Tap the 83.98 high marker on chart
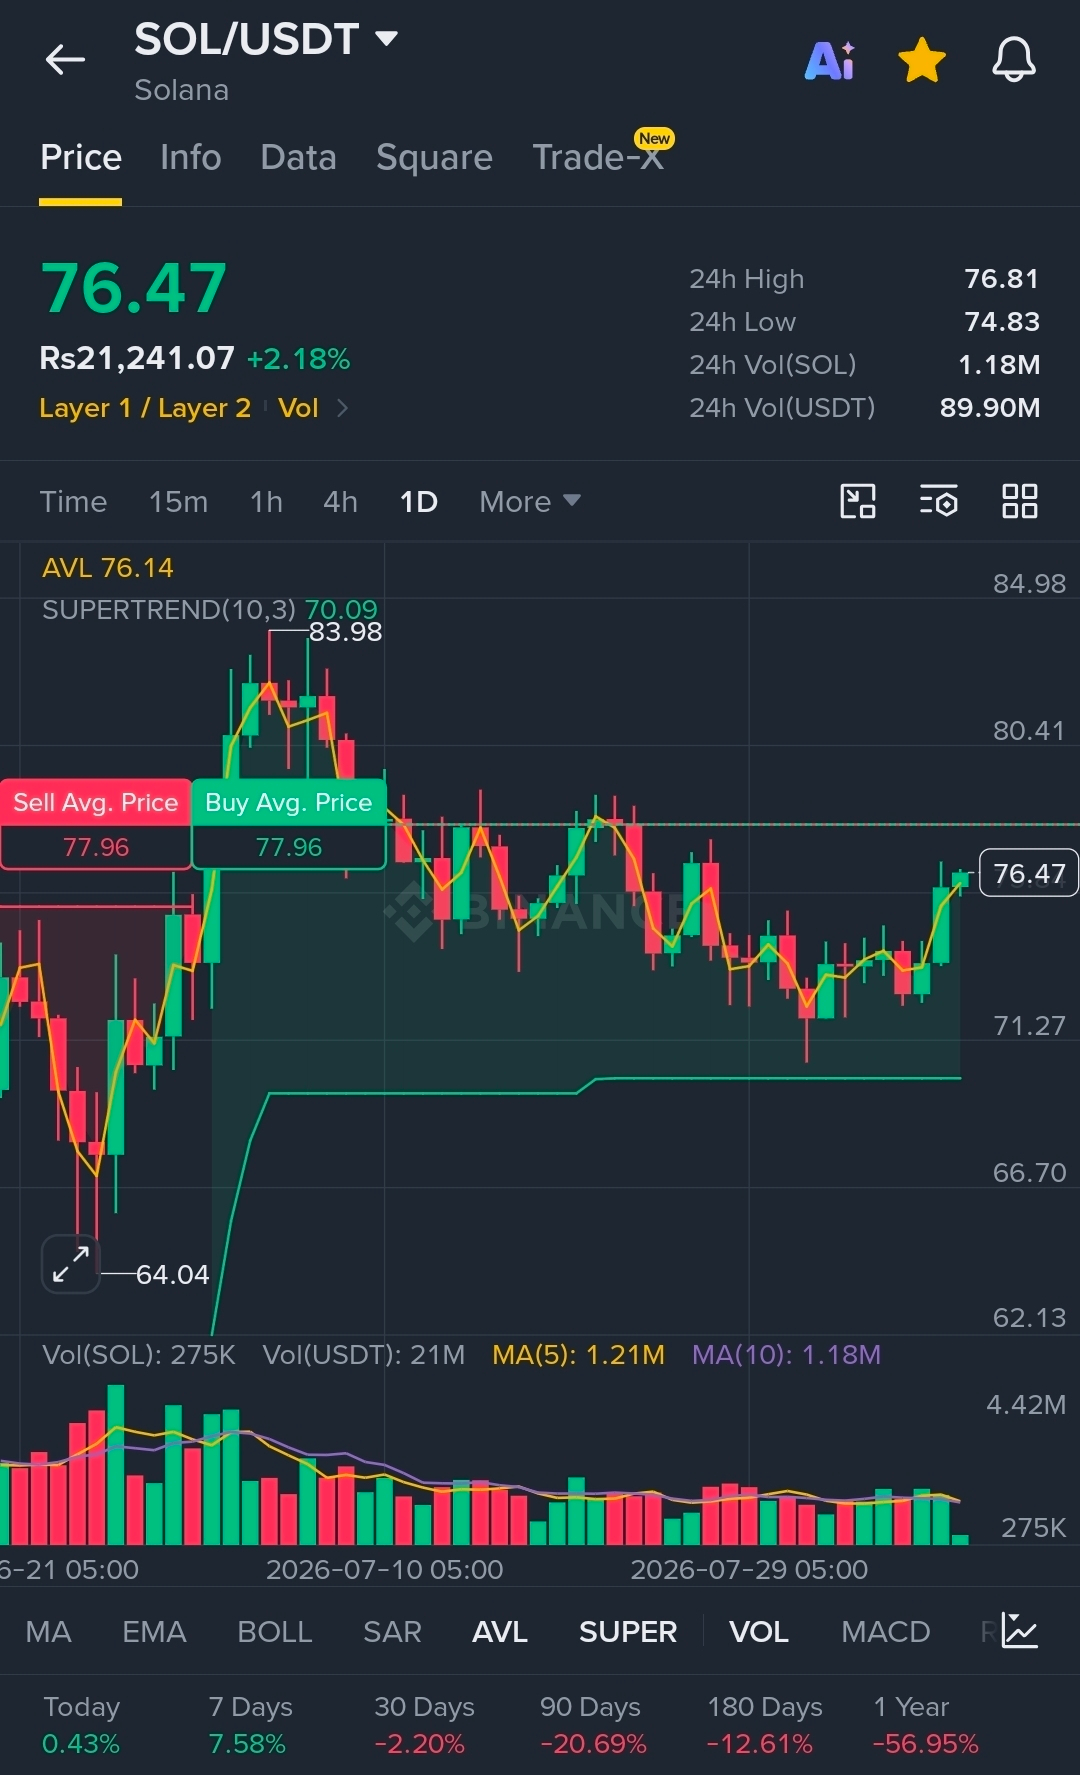Screen dimensions: 1080x1775 click(x=345, y=632)
